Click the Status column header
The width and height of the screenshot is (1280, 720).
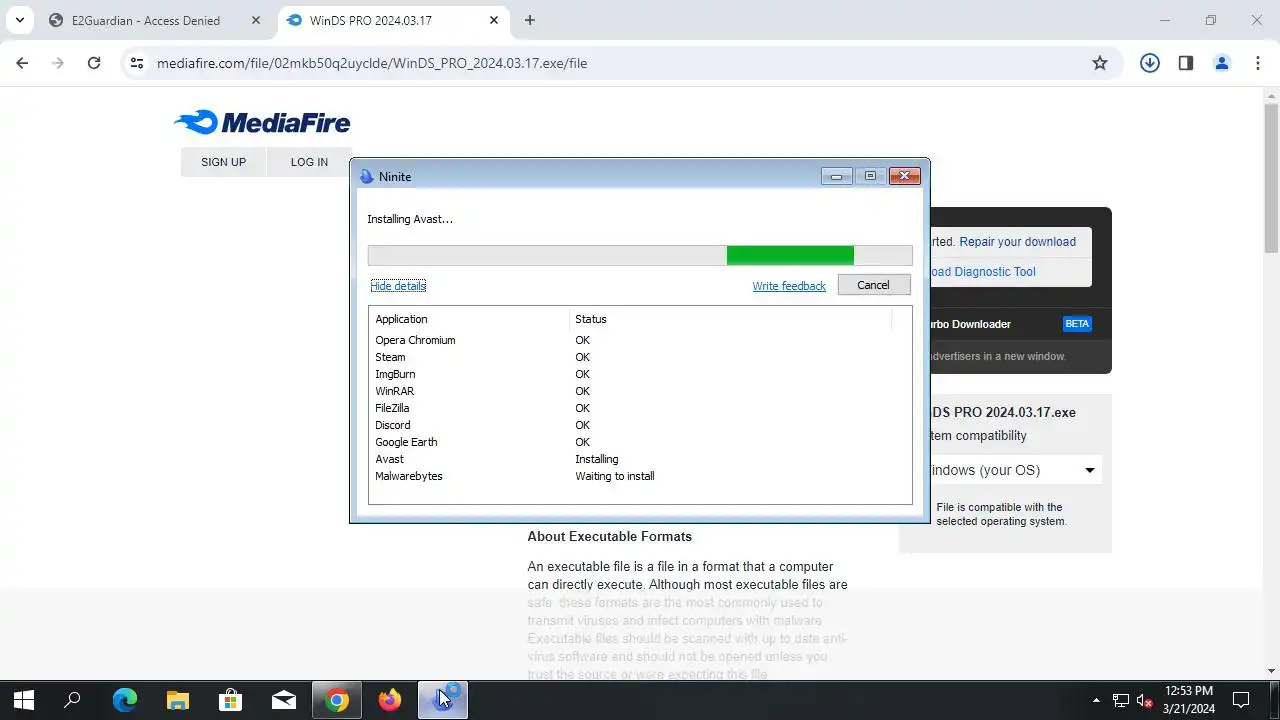click(x=730, y=319)
